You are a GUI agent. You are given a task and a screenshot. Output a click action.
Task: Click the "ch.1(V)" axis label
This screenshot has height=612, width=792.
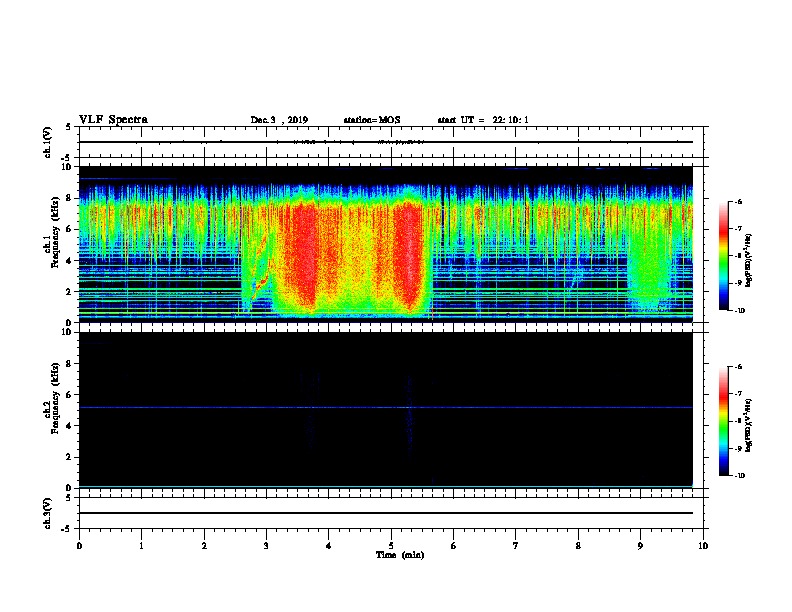pos(48,142)
